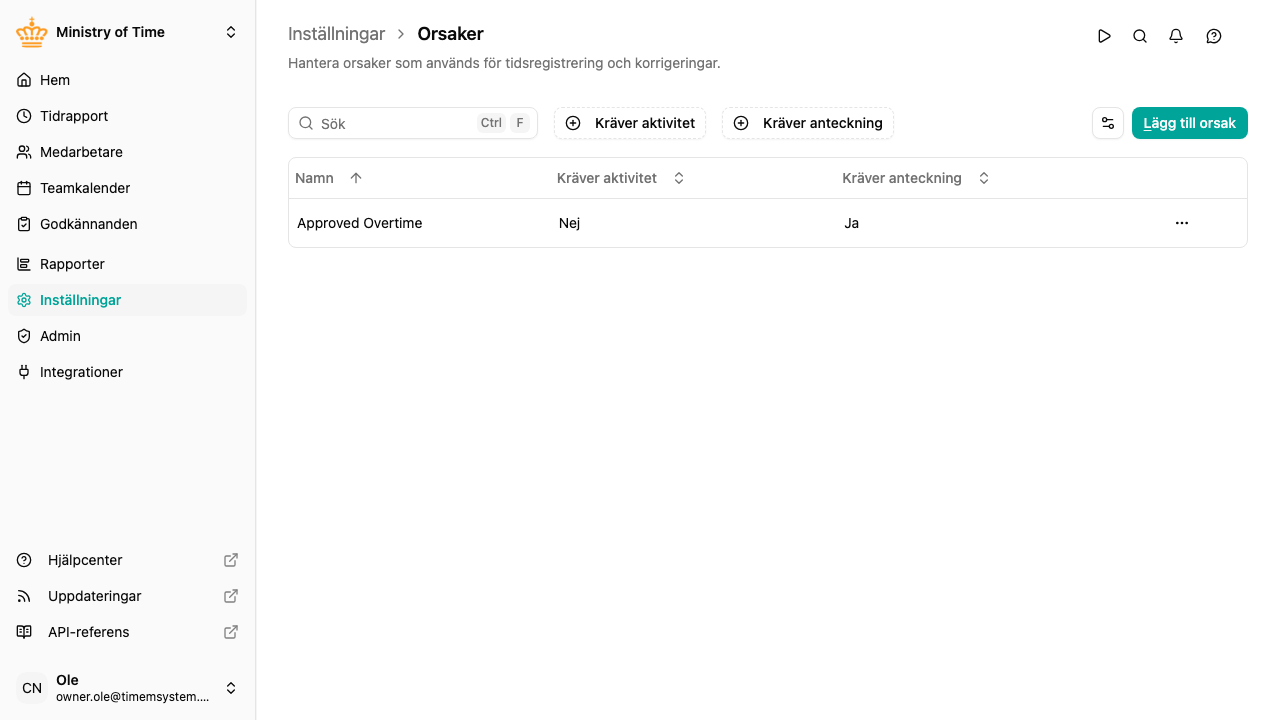The image size is (1280, 720).
Task: Click the Lägg till orsak button
Action: coord(1190,123)
